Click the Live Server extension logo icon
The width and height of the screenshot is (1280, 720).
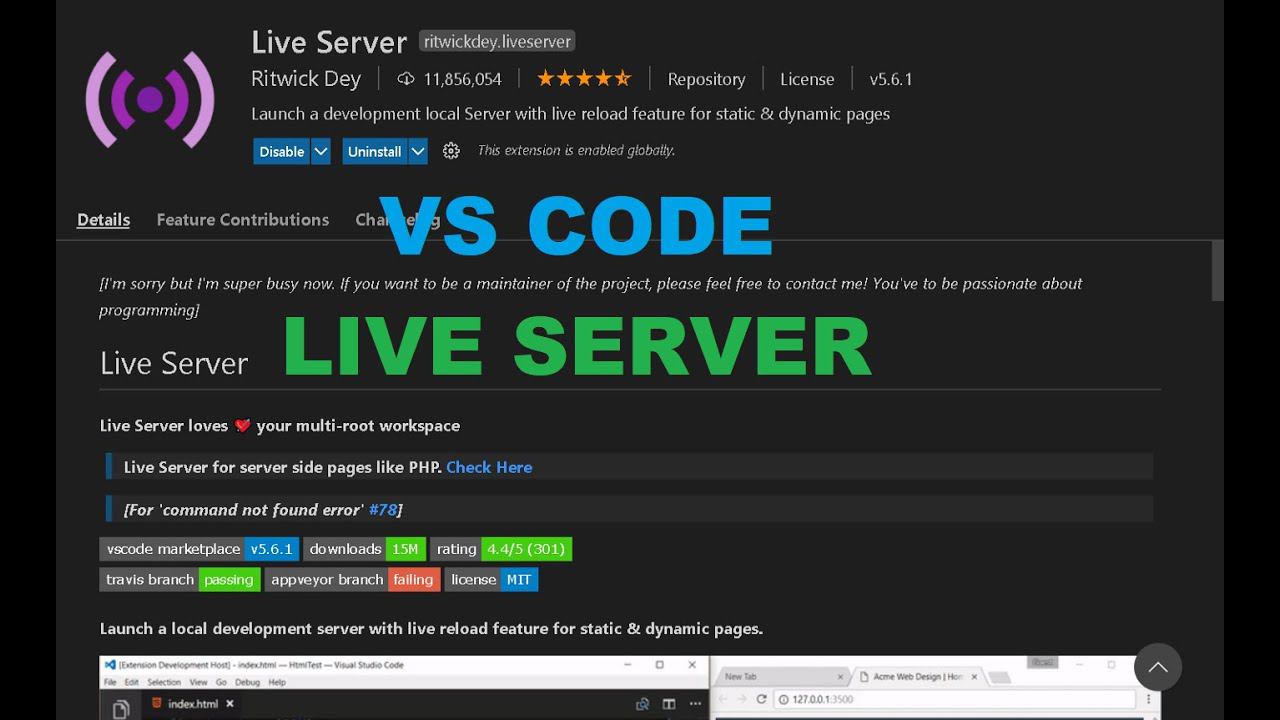click(x=150, y=99)
